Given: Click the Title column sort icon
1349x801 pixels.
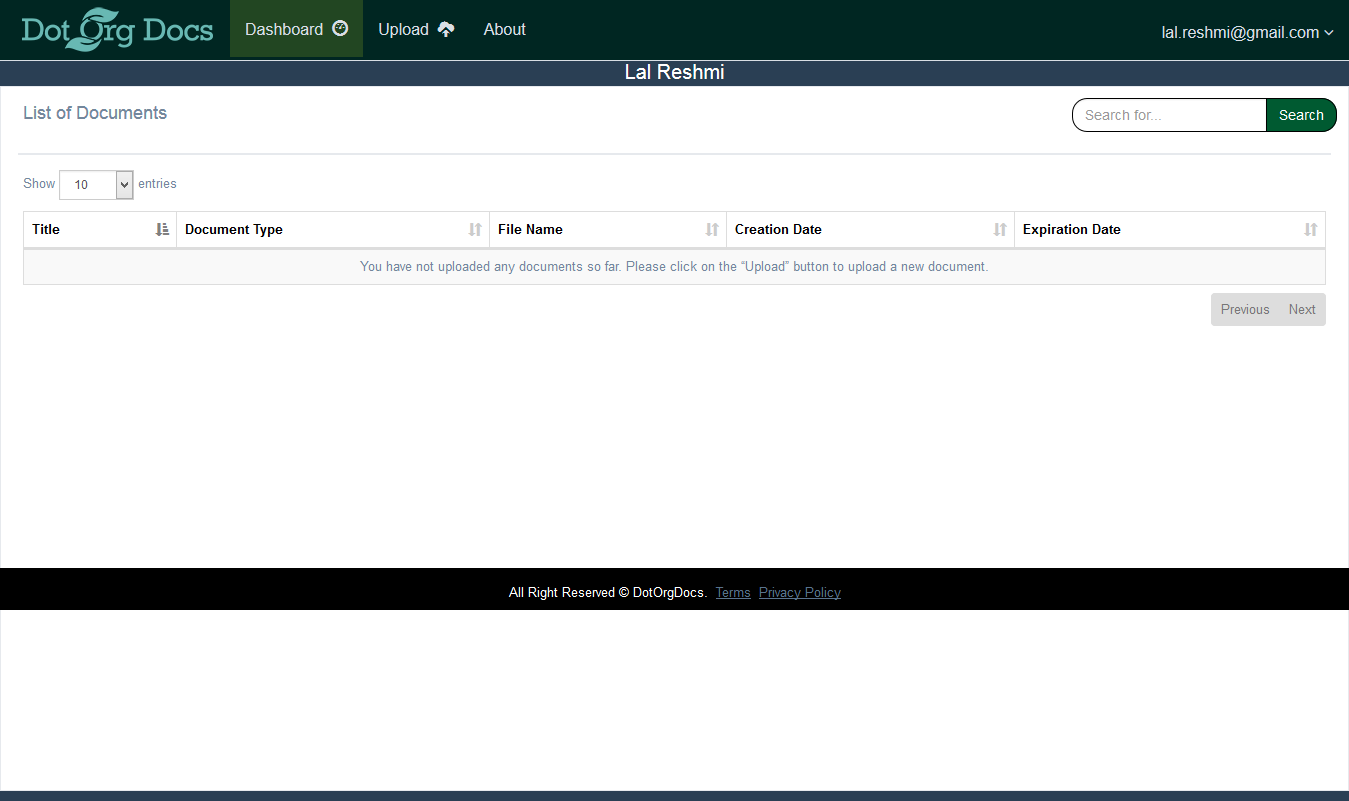Looking at the screenshot, I should (163, 230).
